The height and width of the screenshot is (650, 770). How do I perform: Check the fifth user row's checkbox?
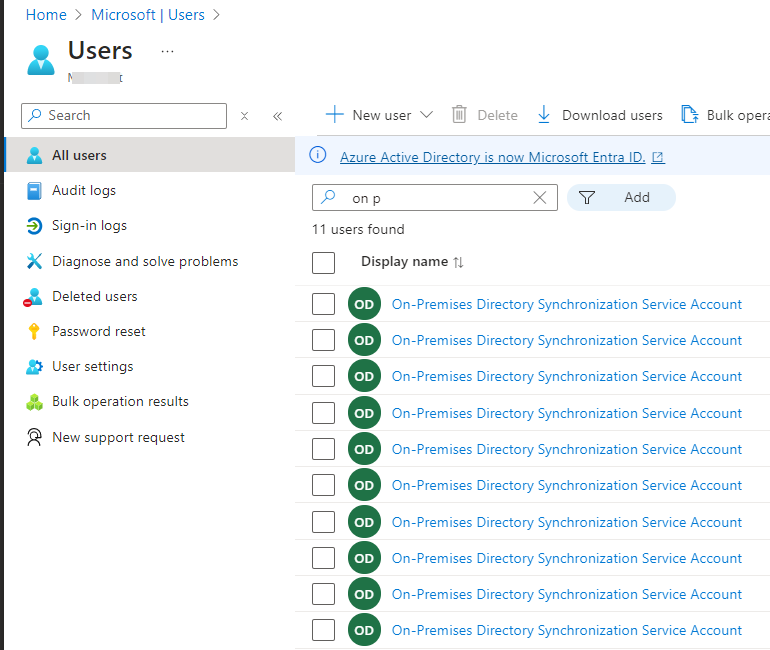click(x=324, y=449)
